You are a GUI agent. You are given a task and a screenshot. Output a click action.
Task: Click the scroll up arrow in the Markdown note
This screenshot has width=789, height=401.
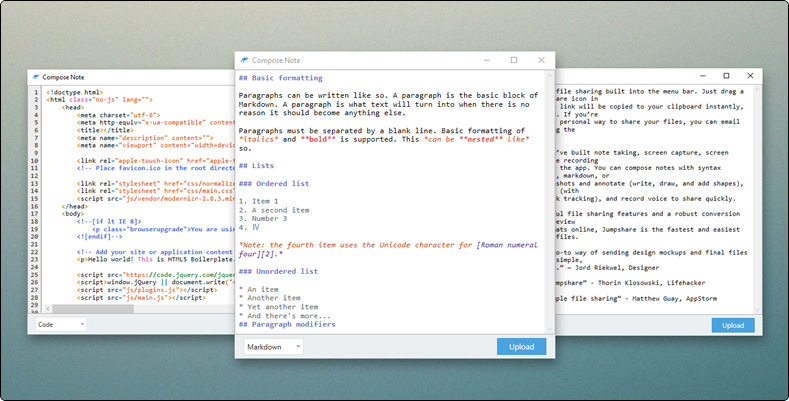click(x=549, y=75)
